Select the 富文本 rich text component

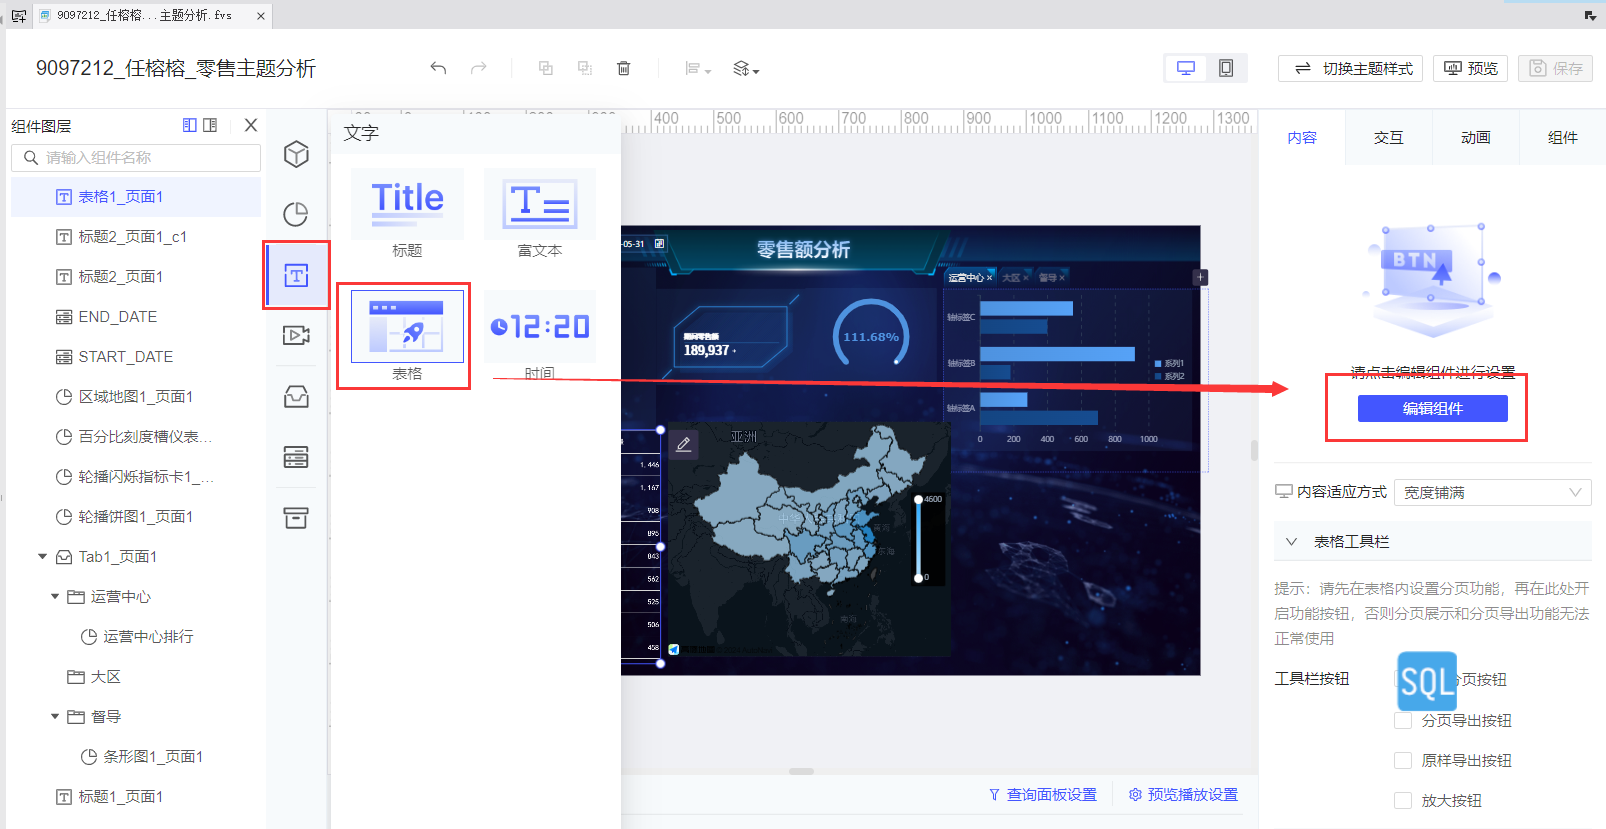(x=540, y=213)
